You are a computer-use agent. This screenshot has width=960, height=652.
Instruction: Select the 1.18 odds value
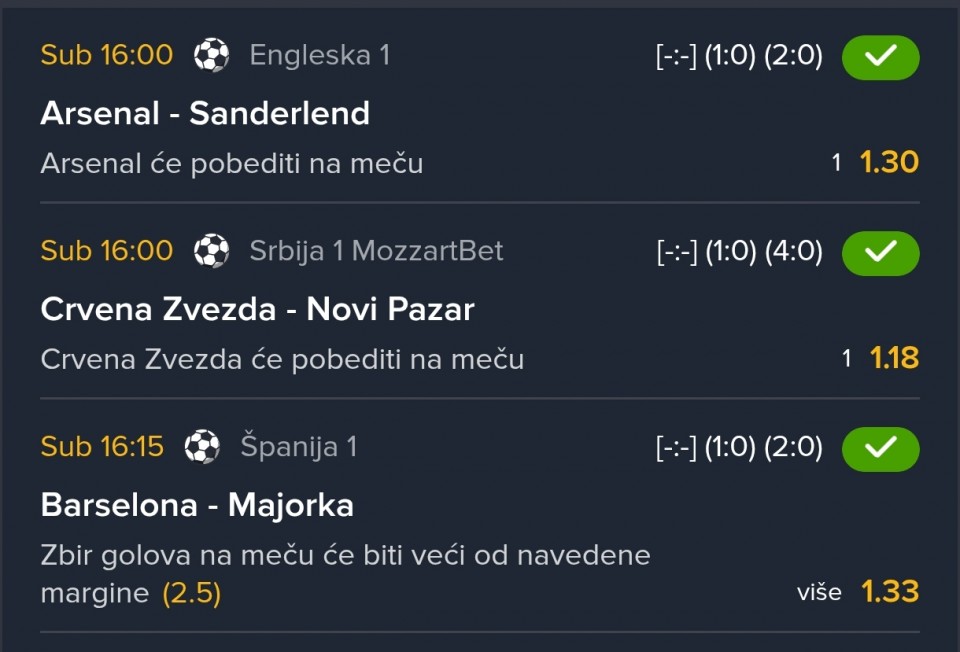894,358
